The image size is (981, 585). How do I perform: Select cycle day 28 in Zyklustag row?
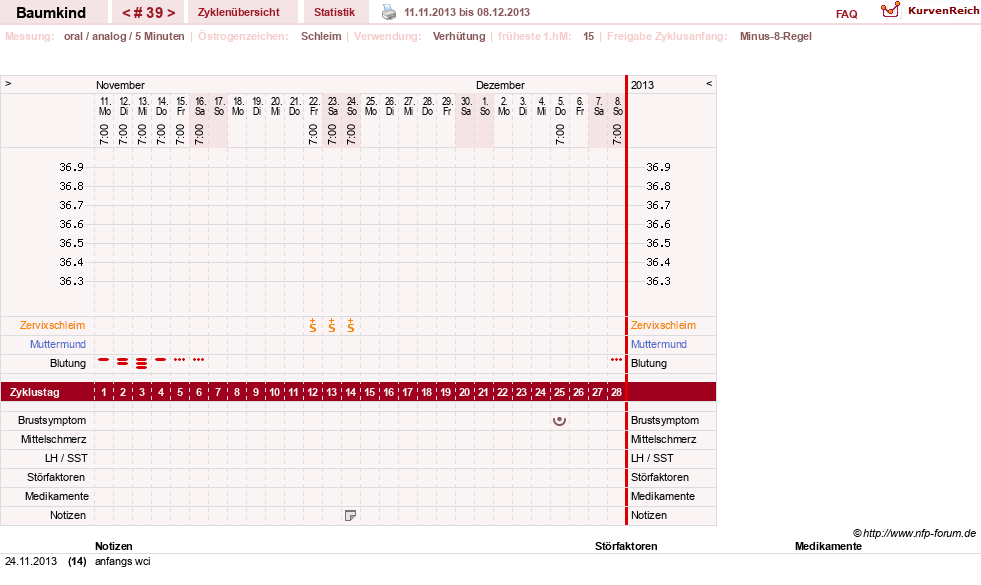coord(616,392)
